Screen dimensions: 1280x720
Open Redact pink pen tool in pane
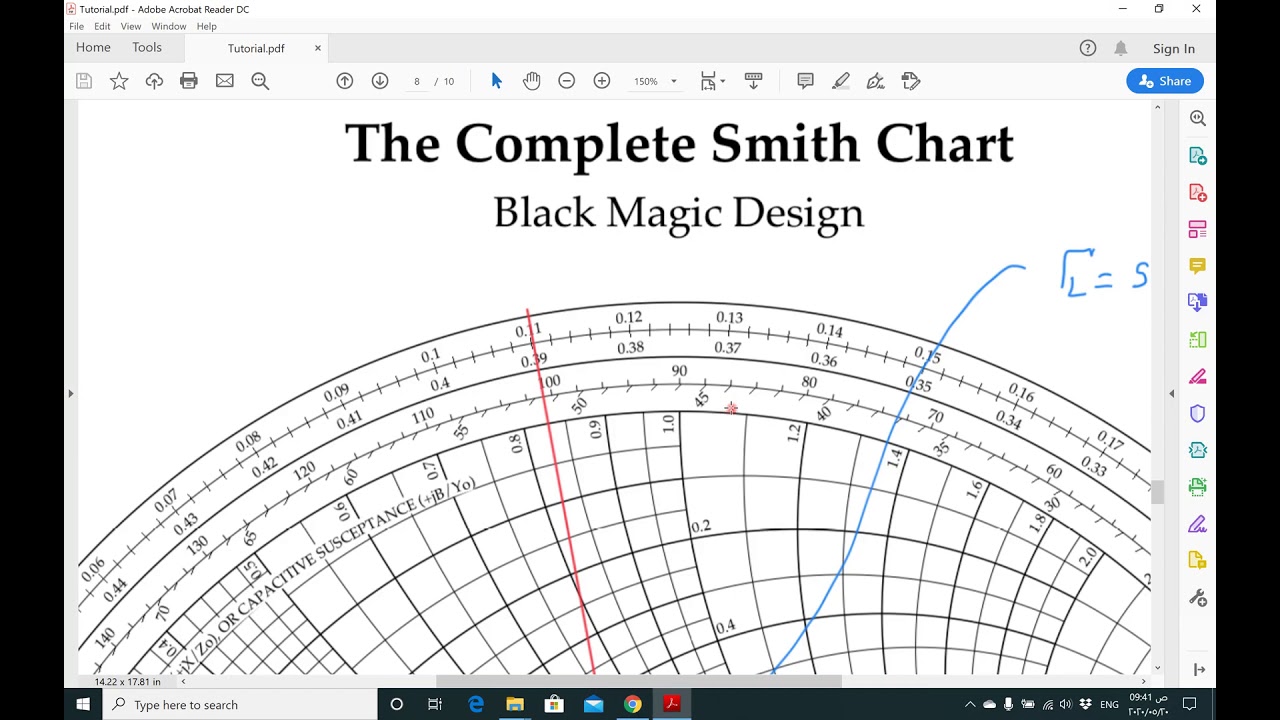click(x=1197, y=376)
